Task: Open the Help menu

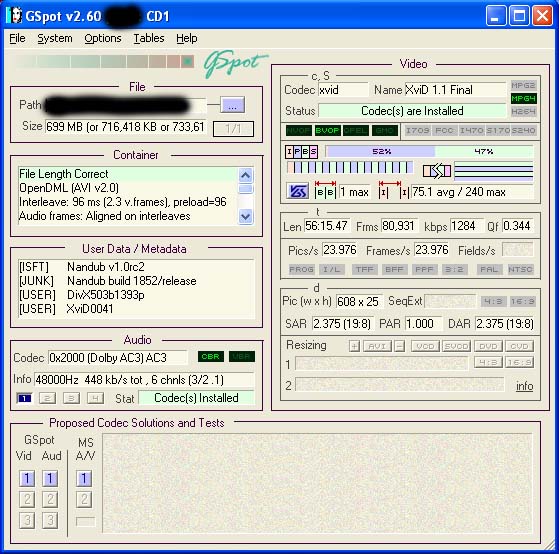Action: [186, 38]
